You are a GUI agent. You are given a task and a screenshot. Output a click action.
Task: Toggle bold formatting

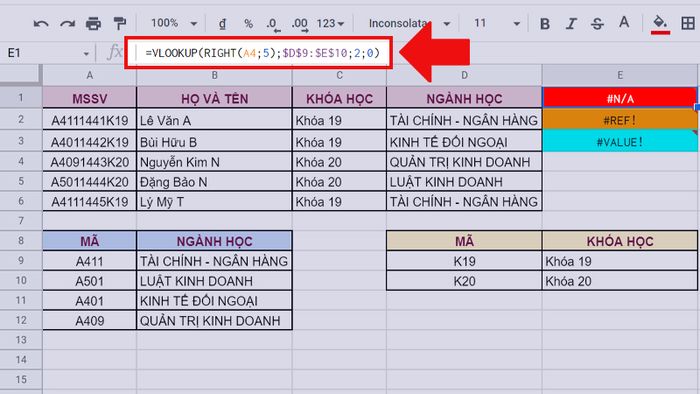[x=545, y=24]
